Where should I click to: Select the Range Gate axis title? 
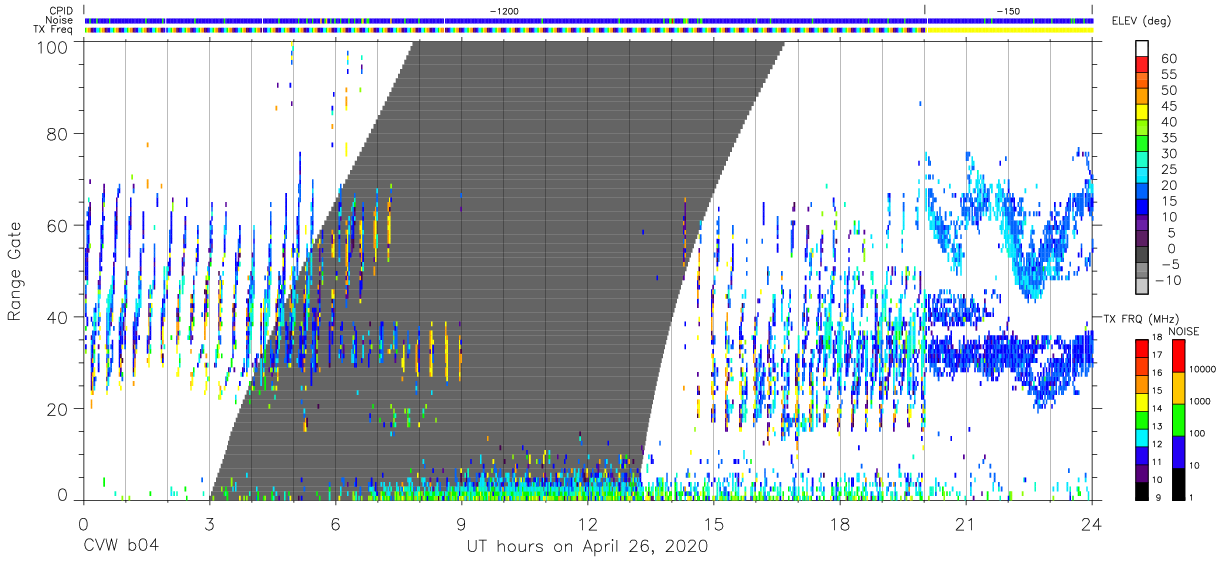point(15,272)
